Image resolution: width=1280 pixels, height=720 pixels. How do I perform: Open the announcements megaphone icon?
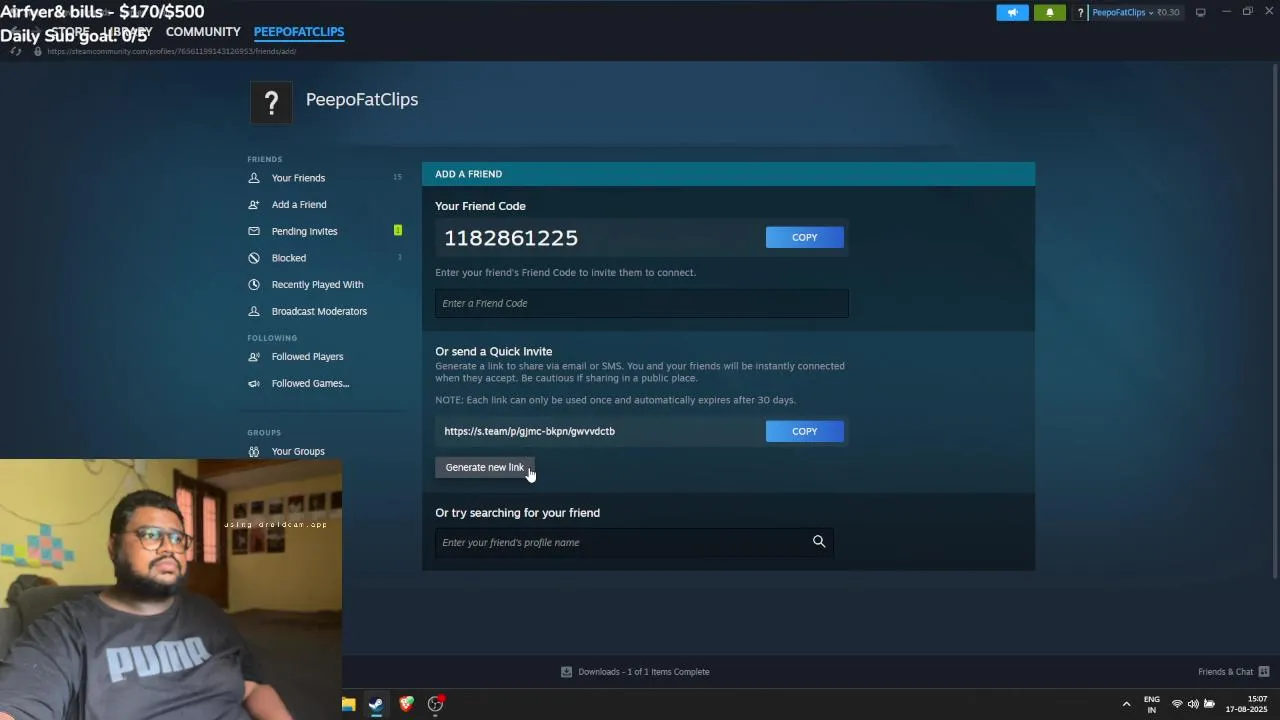(x=1012, y=13)
